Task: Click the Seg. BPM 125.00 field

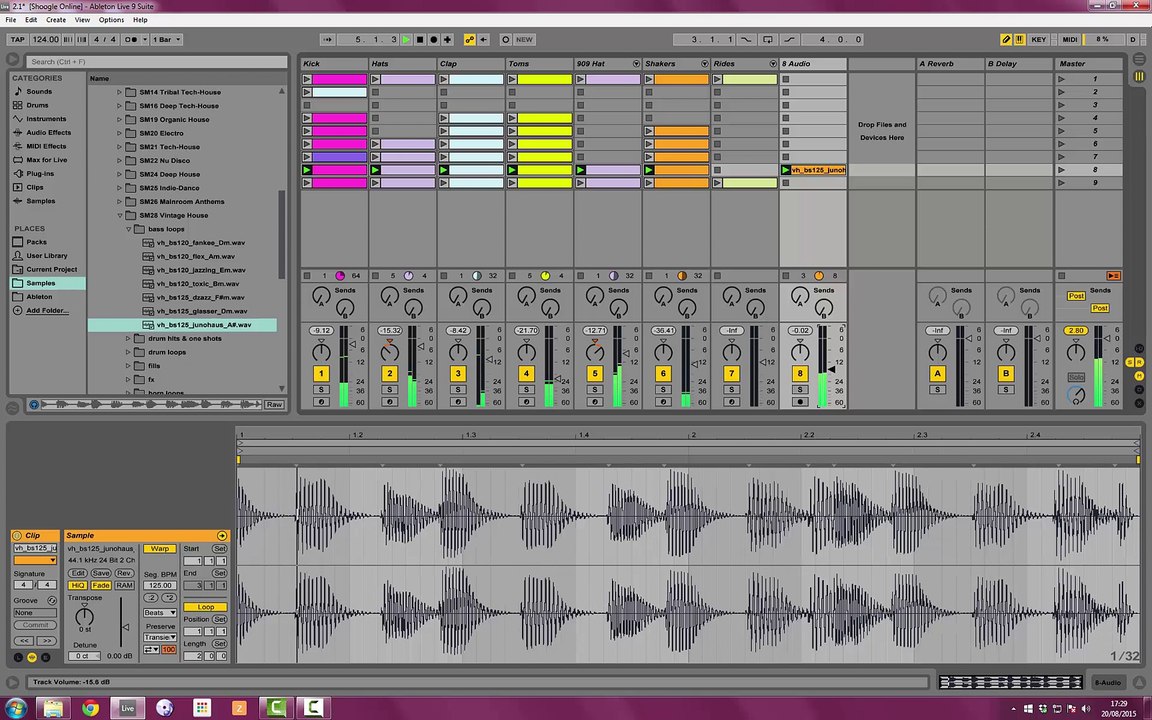Action: click(159, 586)
